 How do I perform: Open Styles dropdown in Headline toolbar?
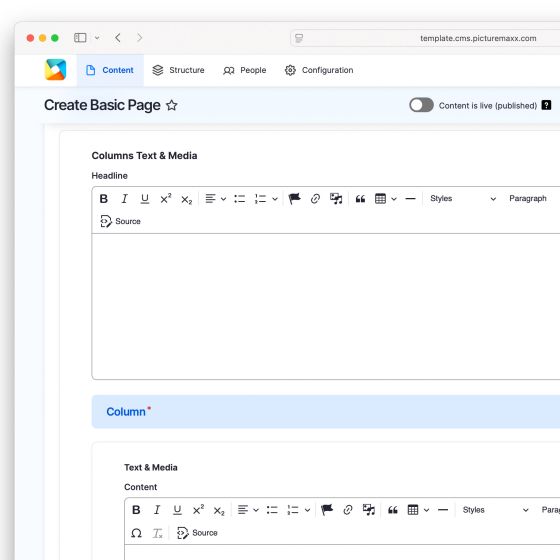pos(462,199)
